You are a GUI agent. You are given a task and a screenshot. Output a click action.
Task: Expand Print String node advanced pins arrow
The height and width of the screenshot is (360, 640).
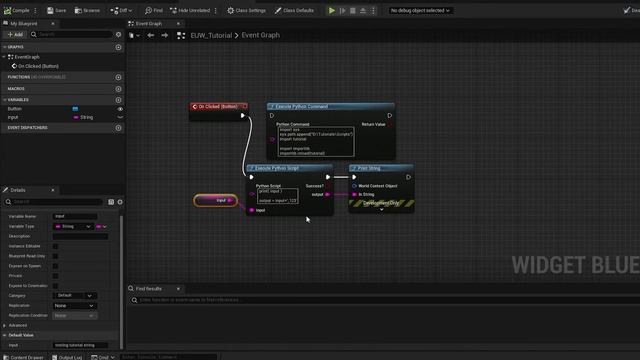pyautogui.click(x=382, y=209)
